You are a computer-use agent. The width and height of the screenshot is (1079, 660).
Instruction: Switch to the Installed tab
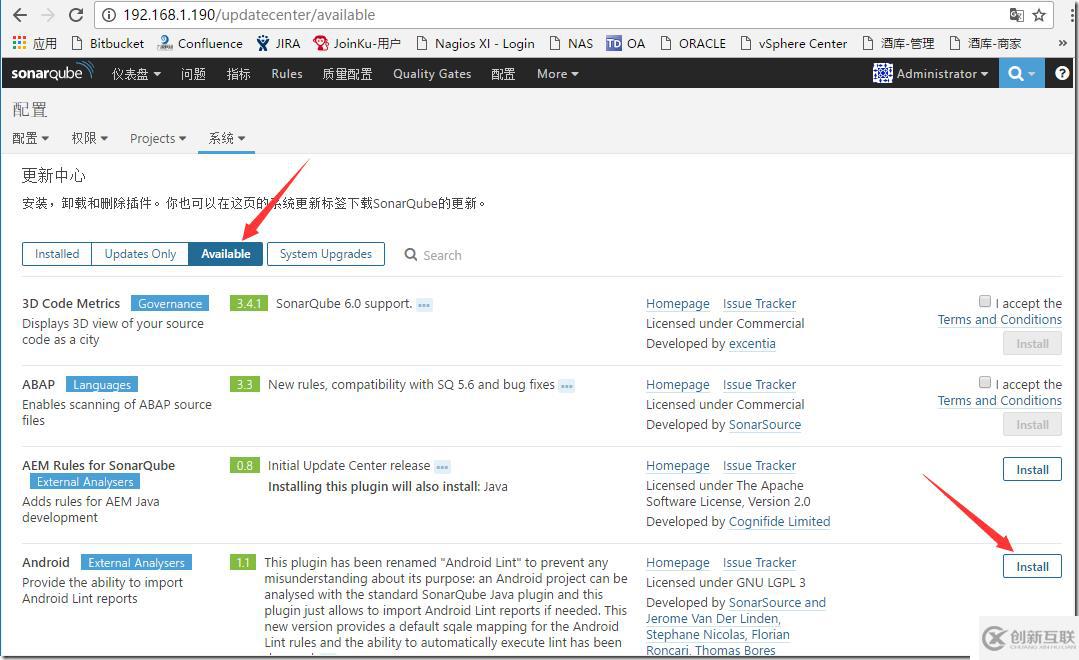click(57, 254)
